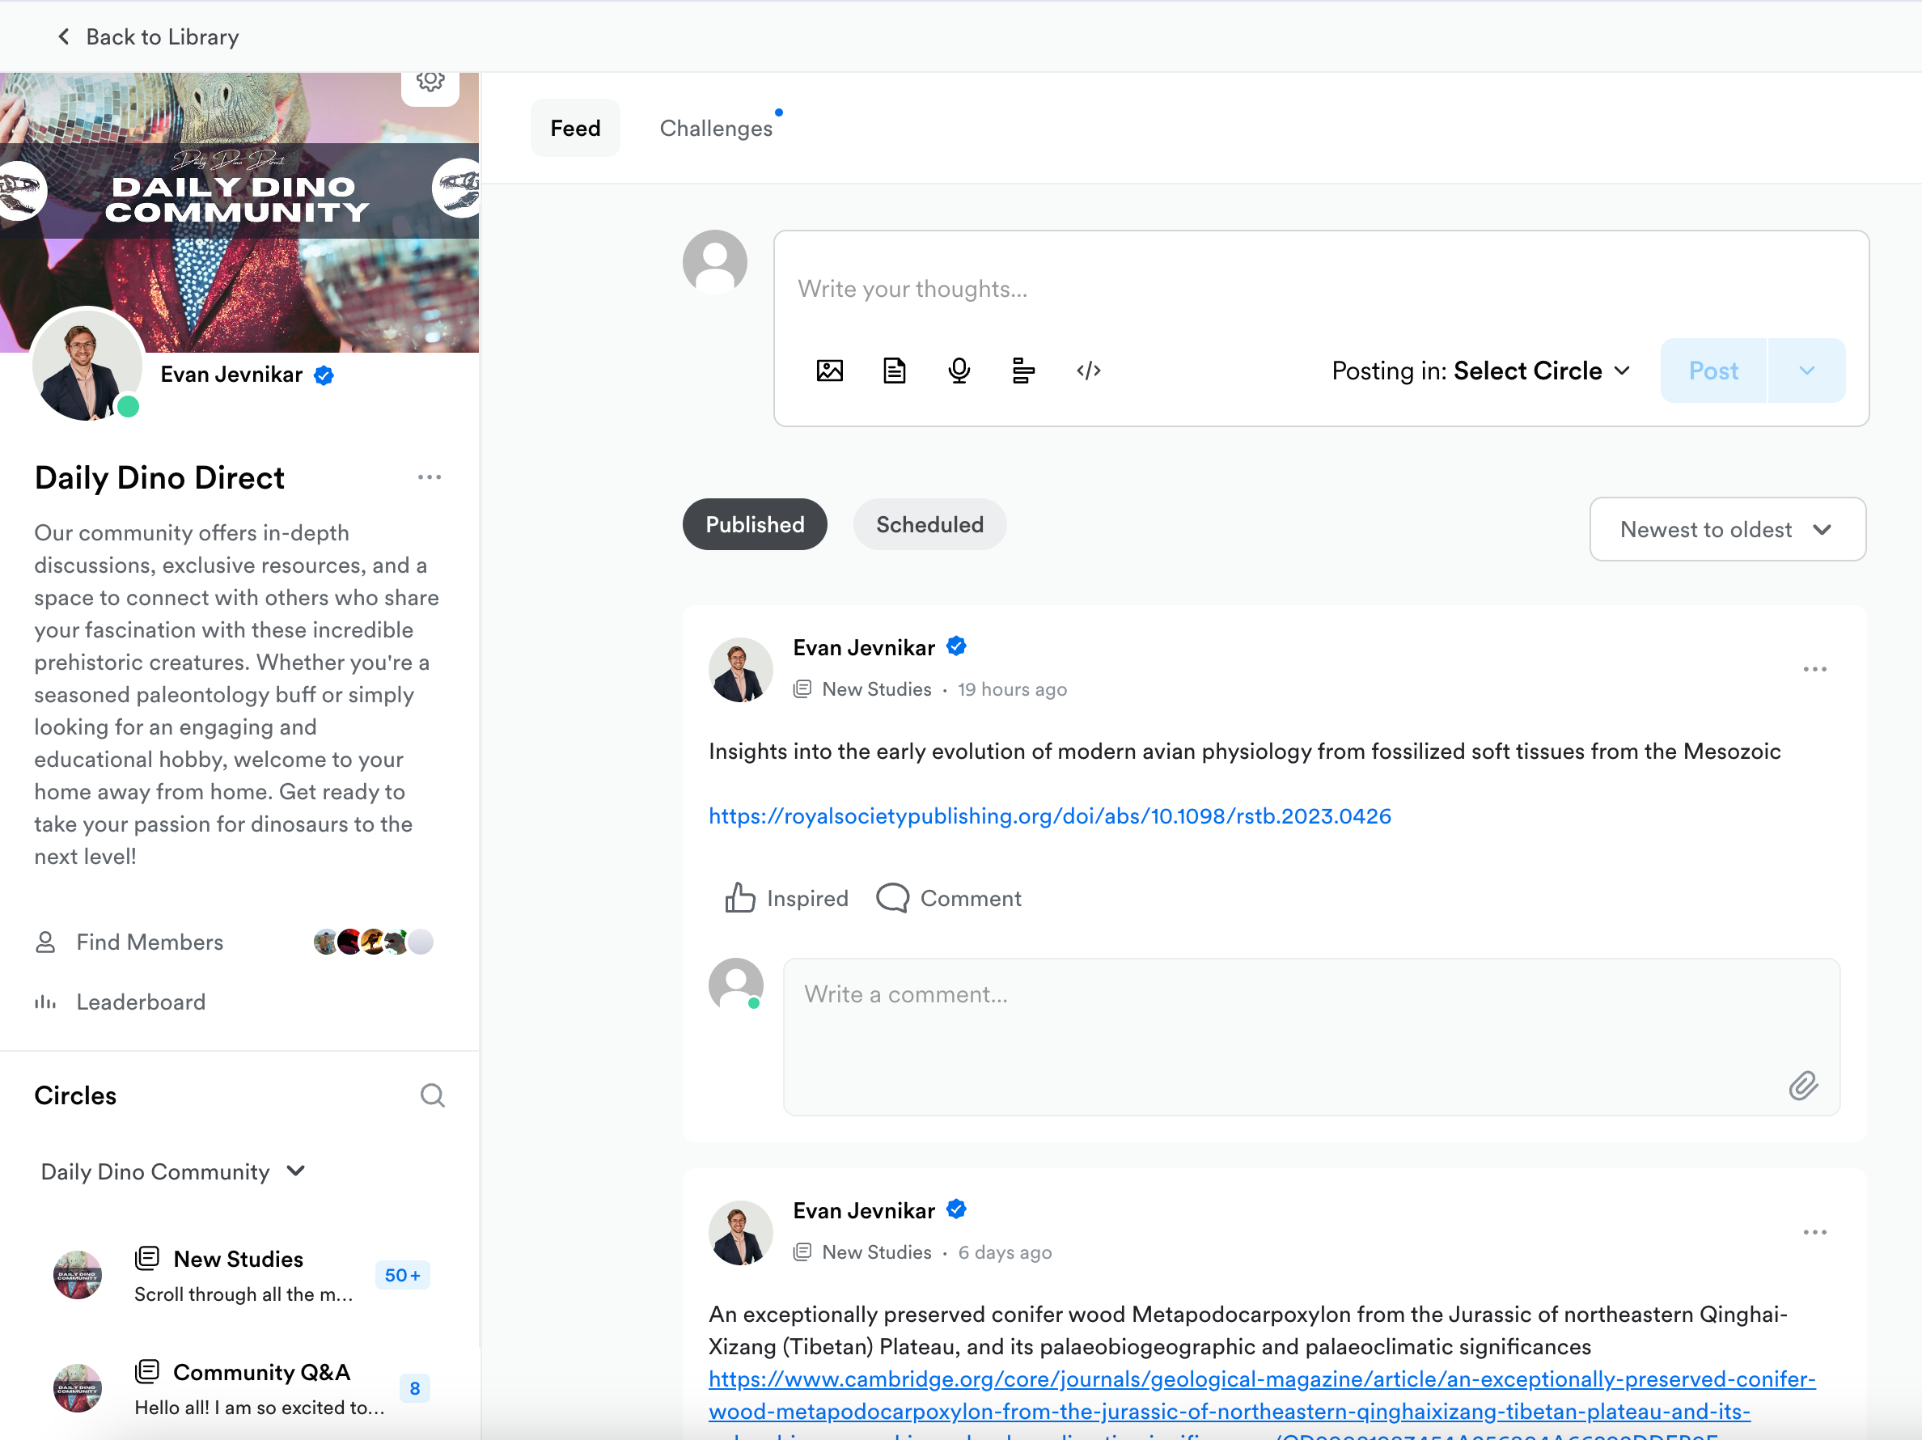
Task: Switch to the Challenges tab
Action: click(716, 128)
